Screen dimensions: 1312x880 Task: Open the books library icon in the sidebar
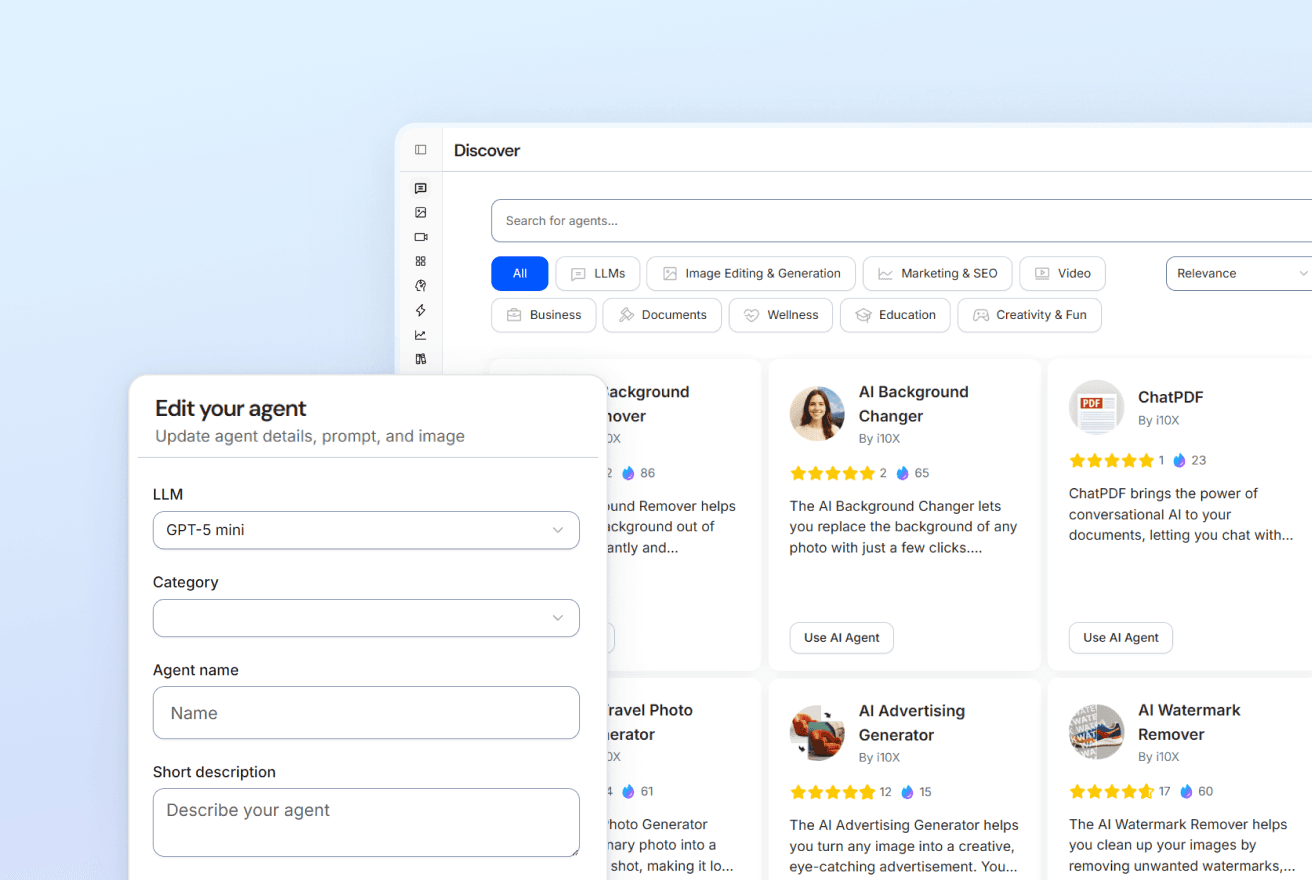coord(420,359)
